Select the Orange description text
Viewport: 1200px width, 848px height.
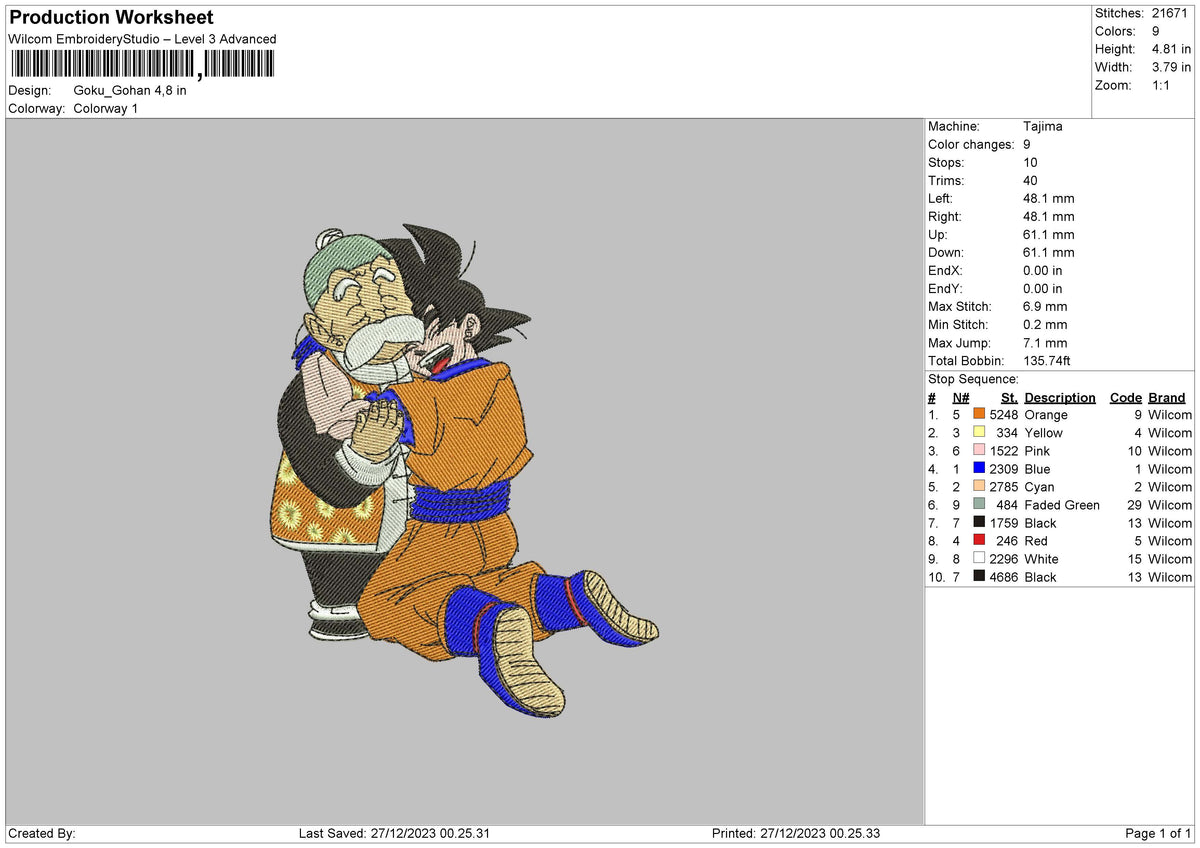click(x=1046, y=414)
